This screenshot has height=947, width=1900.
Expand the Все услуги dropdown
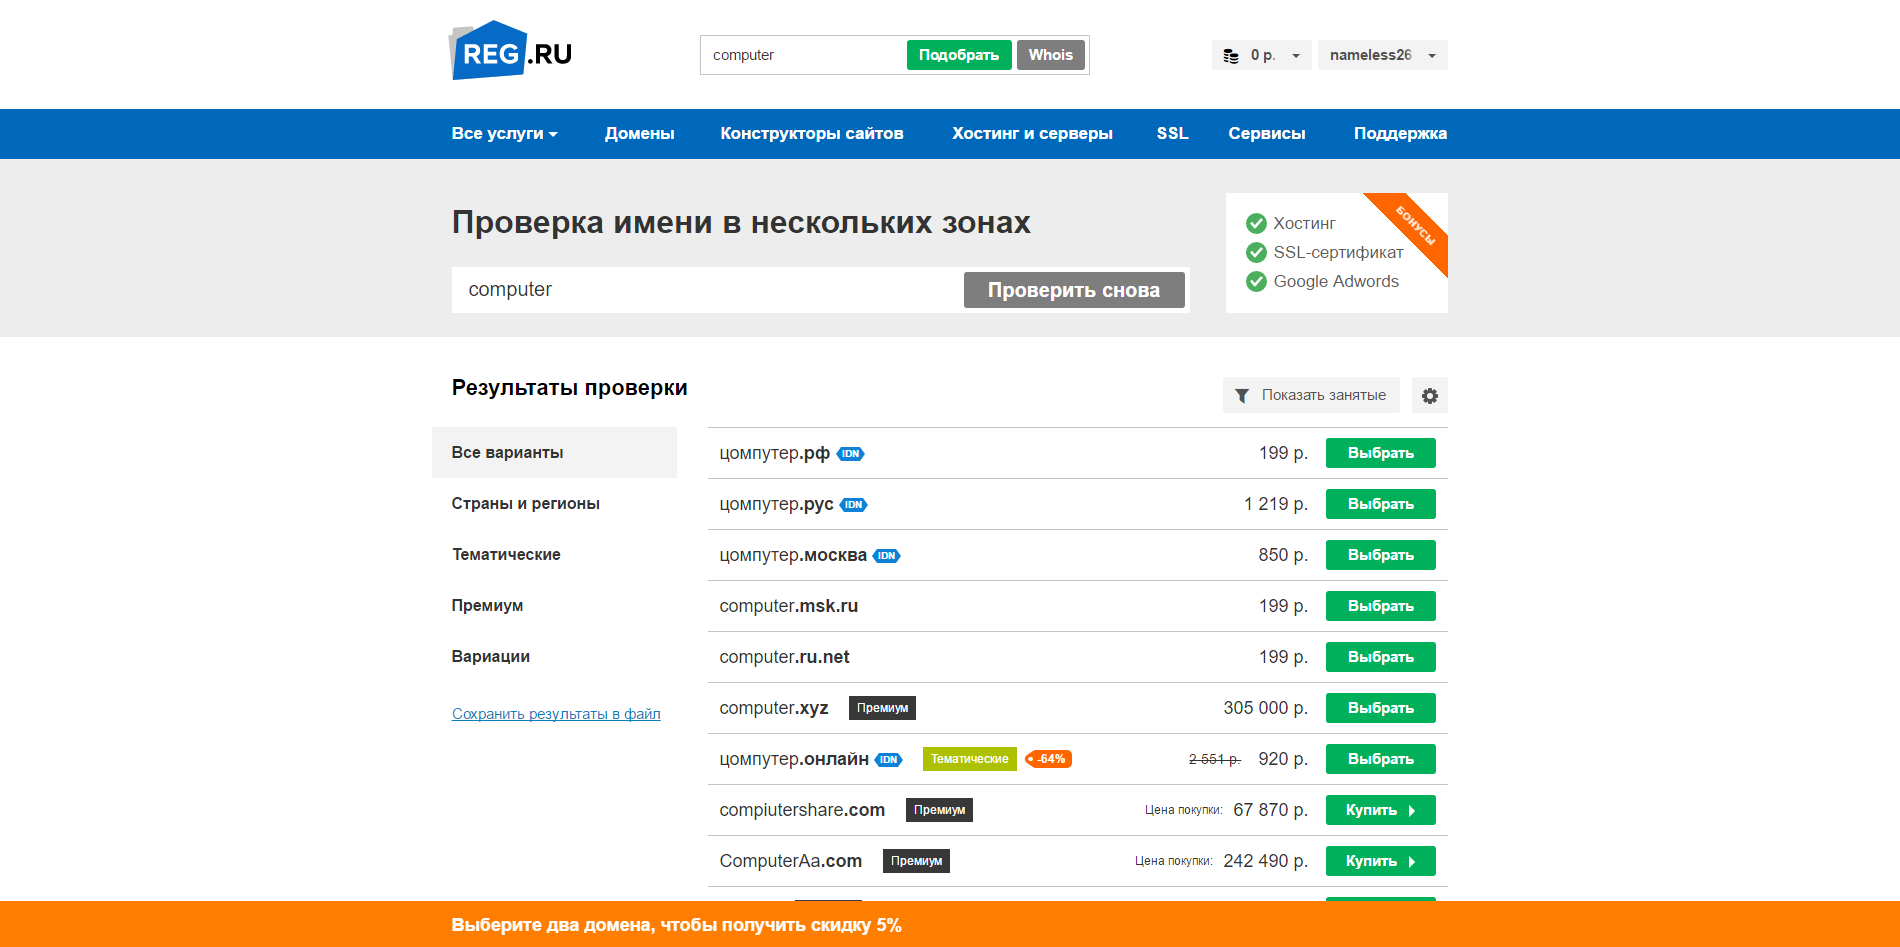pyautogui.click(x=504, y=133)
